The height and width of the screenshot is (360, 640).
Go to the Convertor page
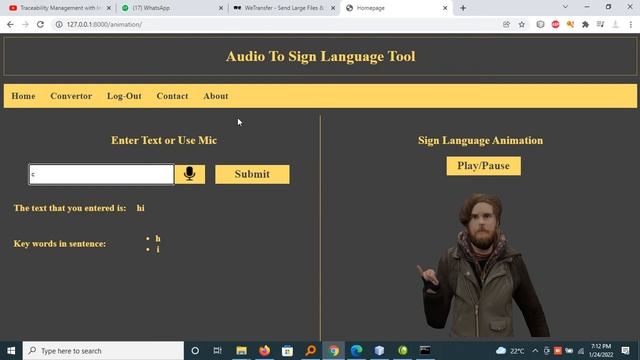tap(71, 96)
